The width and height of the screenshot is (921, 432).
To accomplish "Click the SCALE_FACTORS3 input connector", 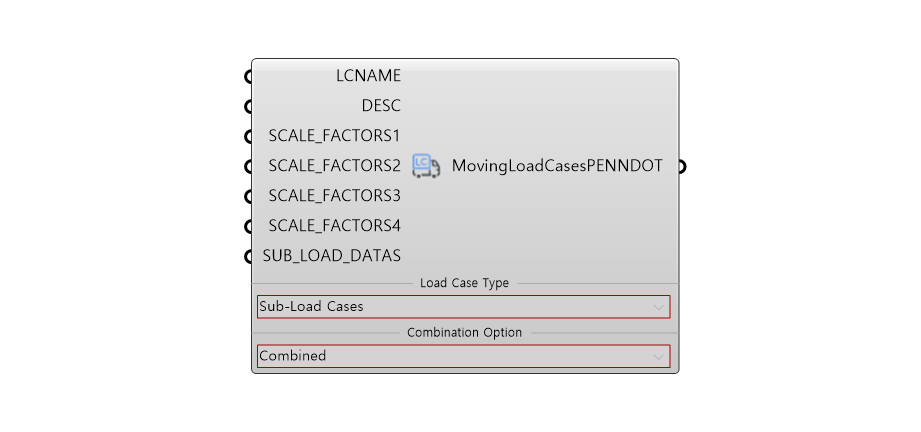I will pos(248,196).
